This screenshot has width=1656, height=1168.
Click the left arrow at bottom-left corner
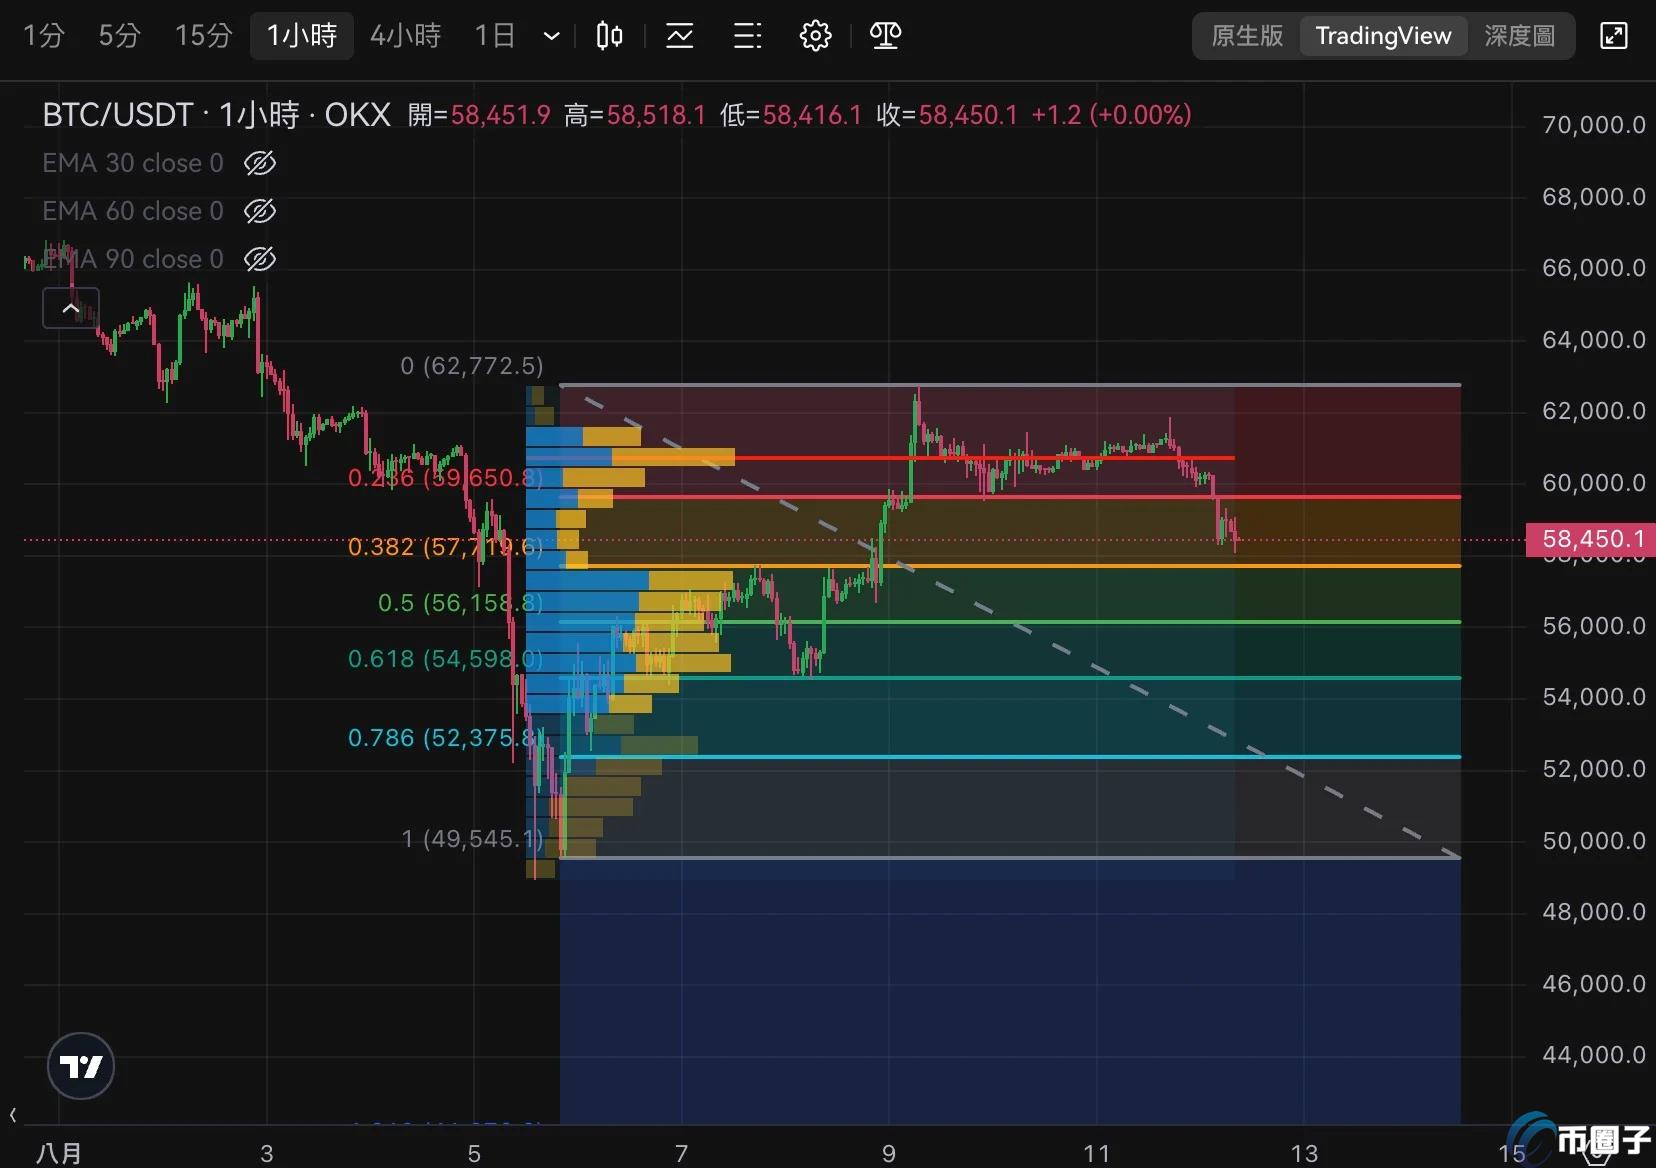coord(13,1114)
